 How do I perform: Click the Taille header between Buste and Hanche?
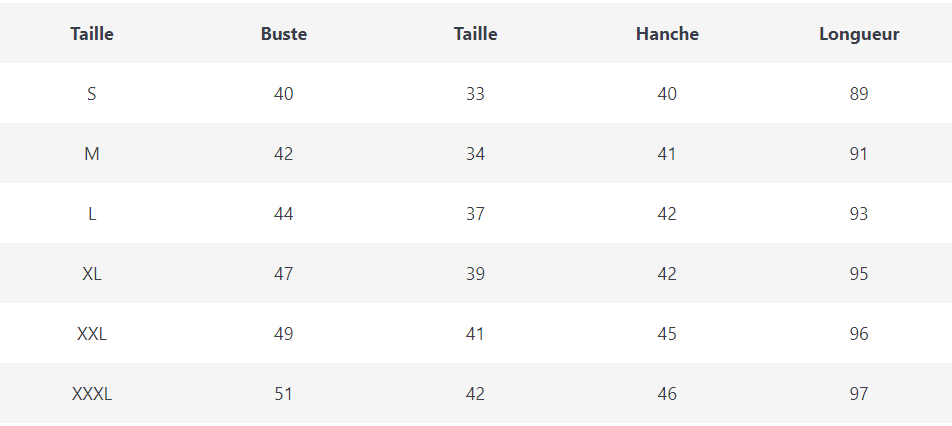point(475,34)
